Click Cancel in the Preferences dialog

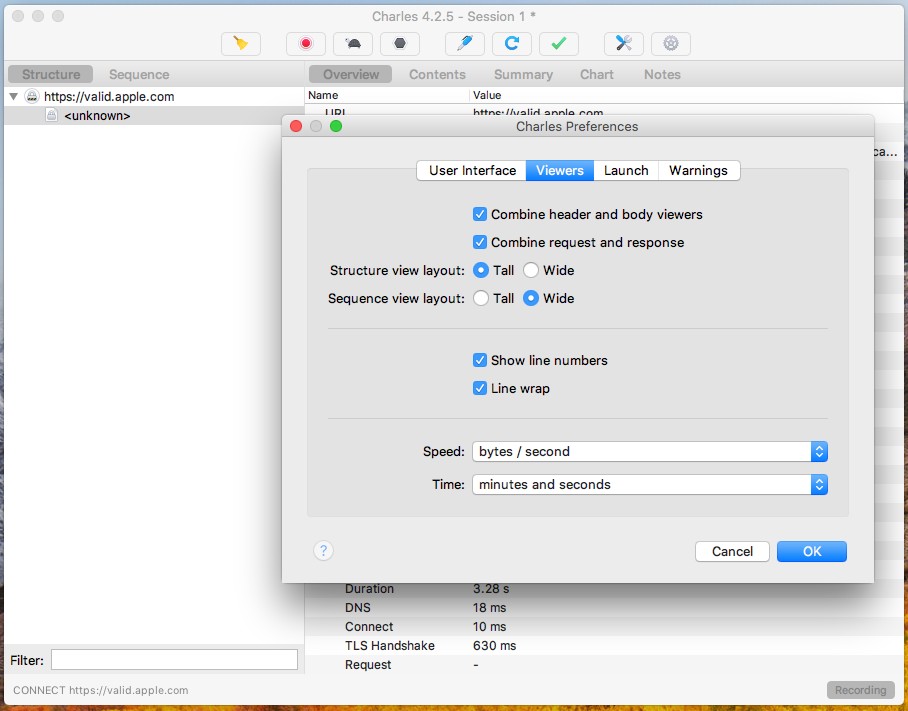(732, 552)
